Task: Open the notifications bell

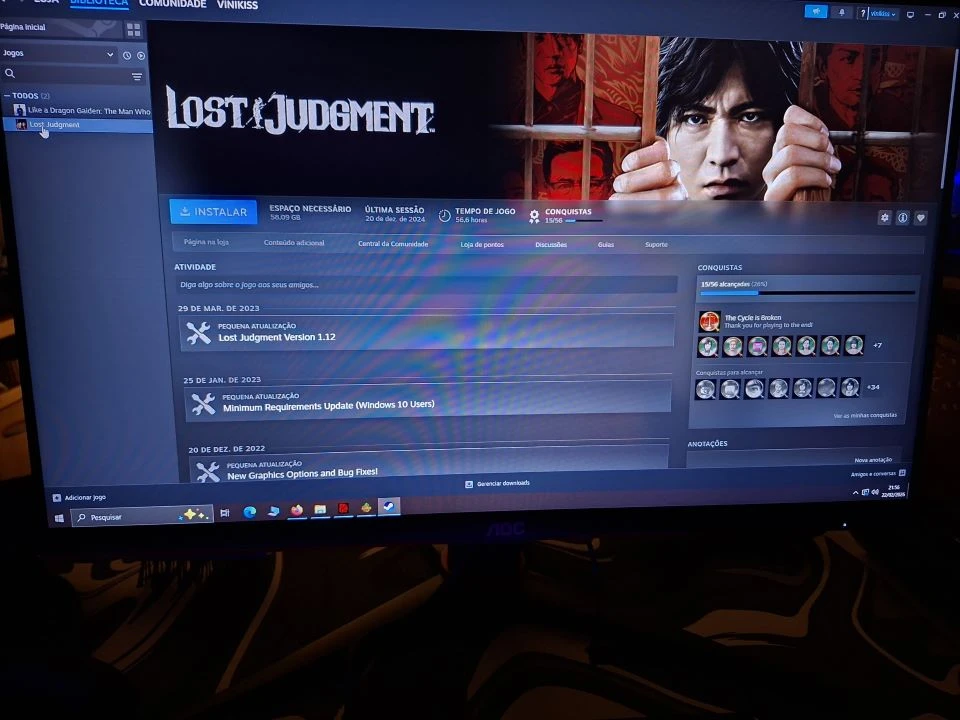Action: coord(843,13)
